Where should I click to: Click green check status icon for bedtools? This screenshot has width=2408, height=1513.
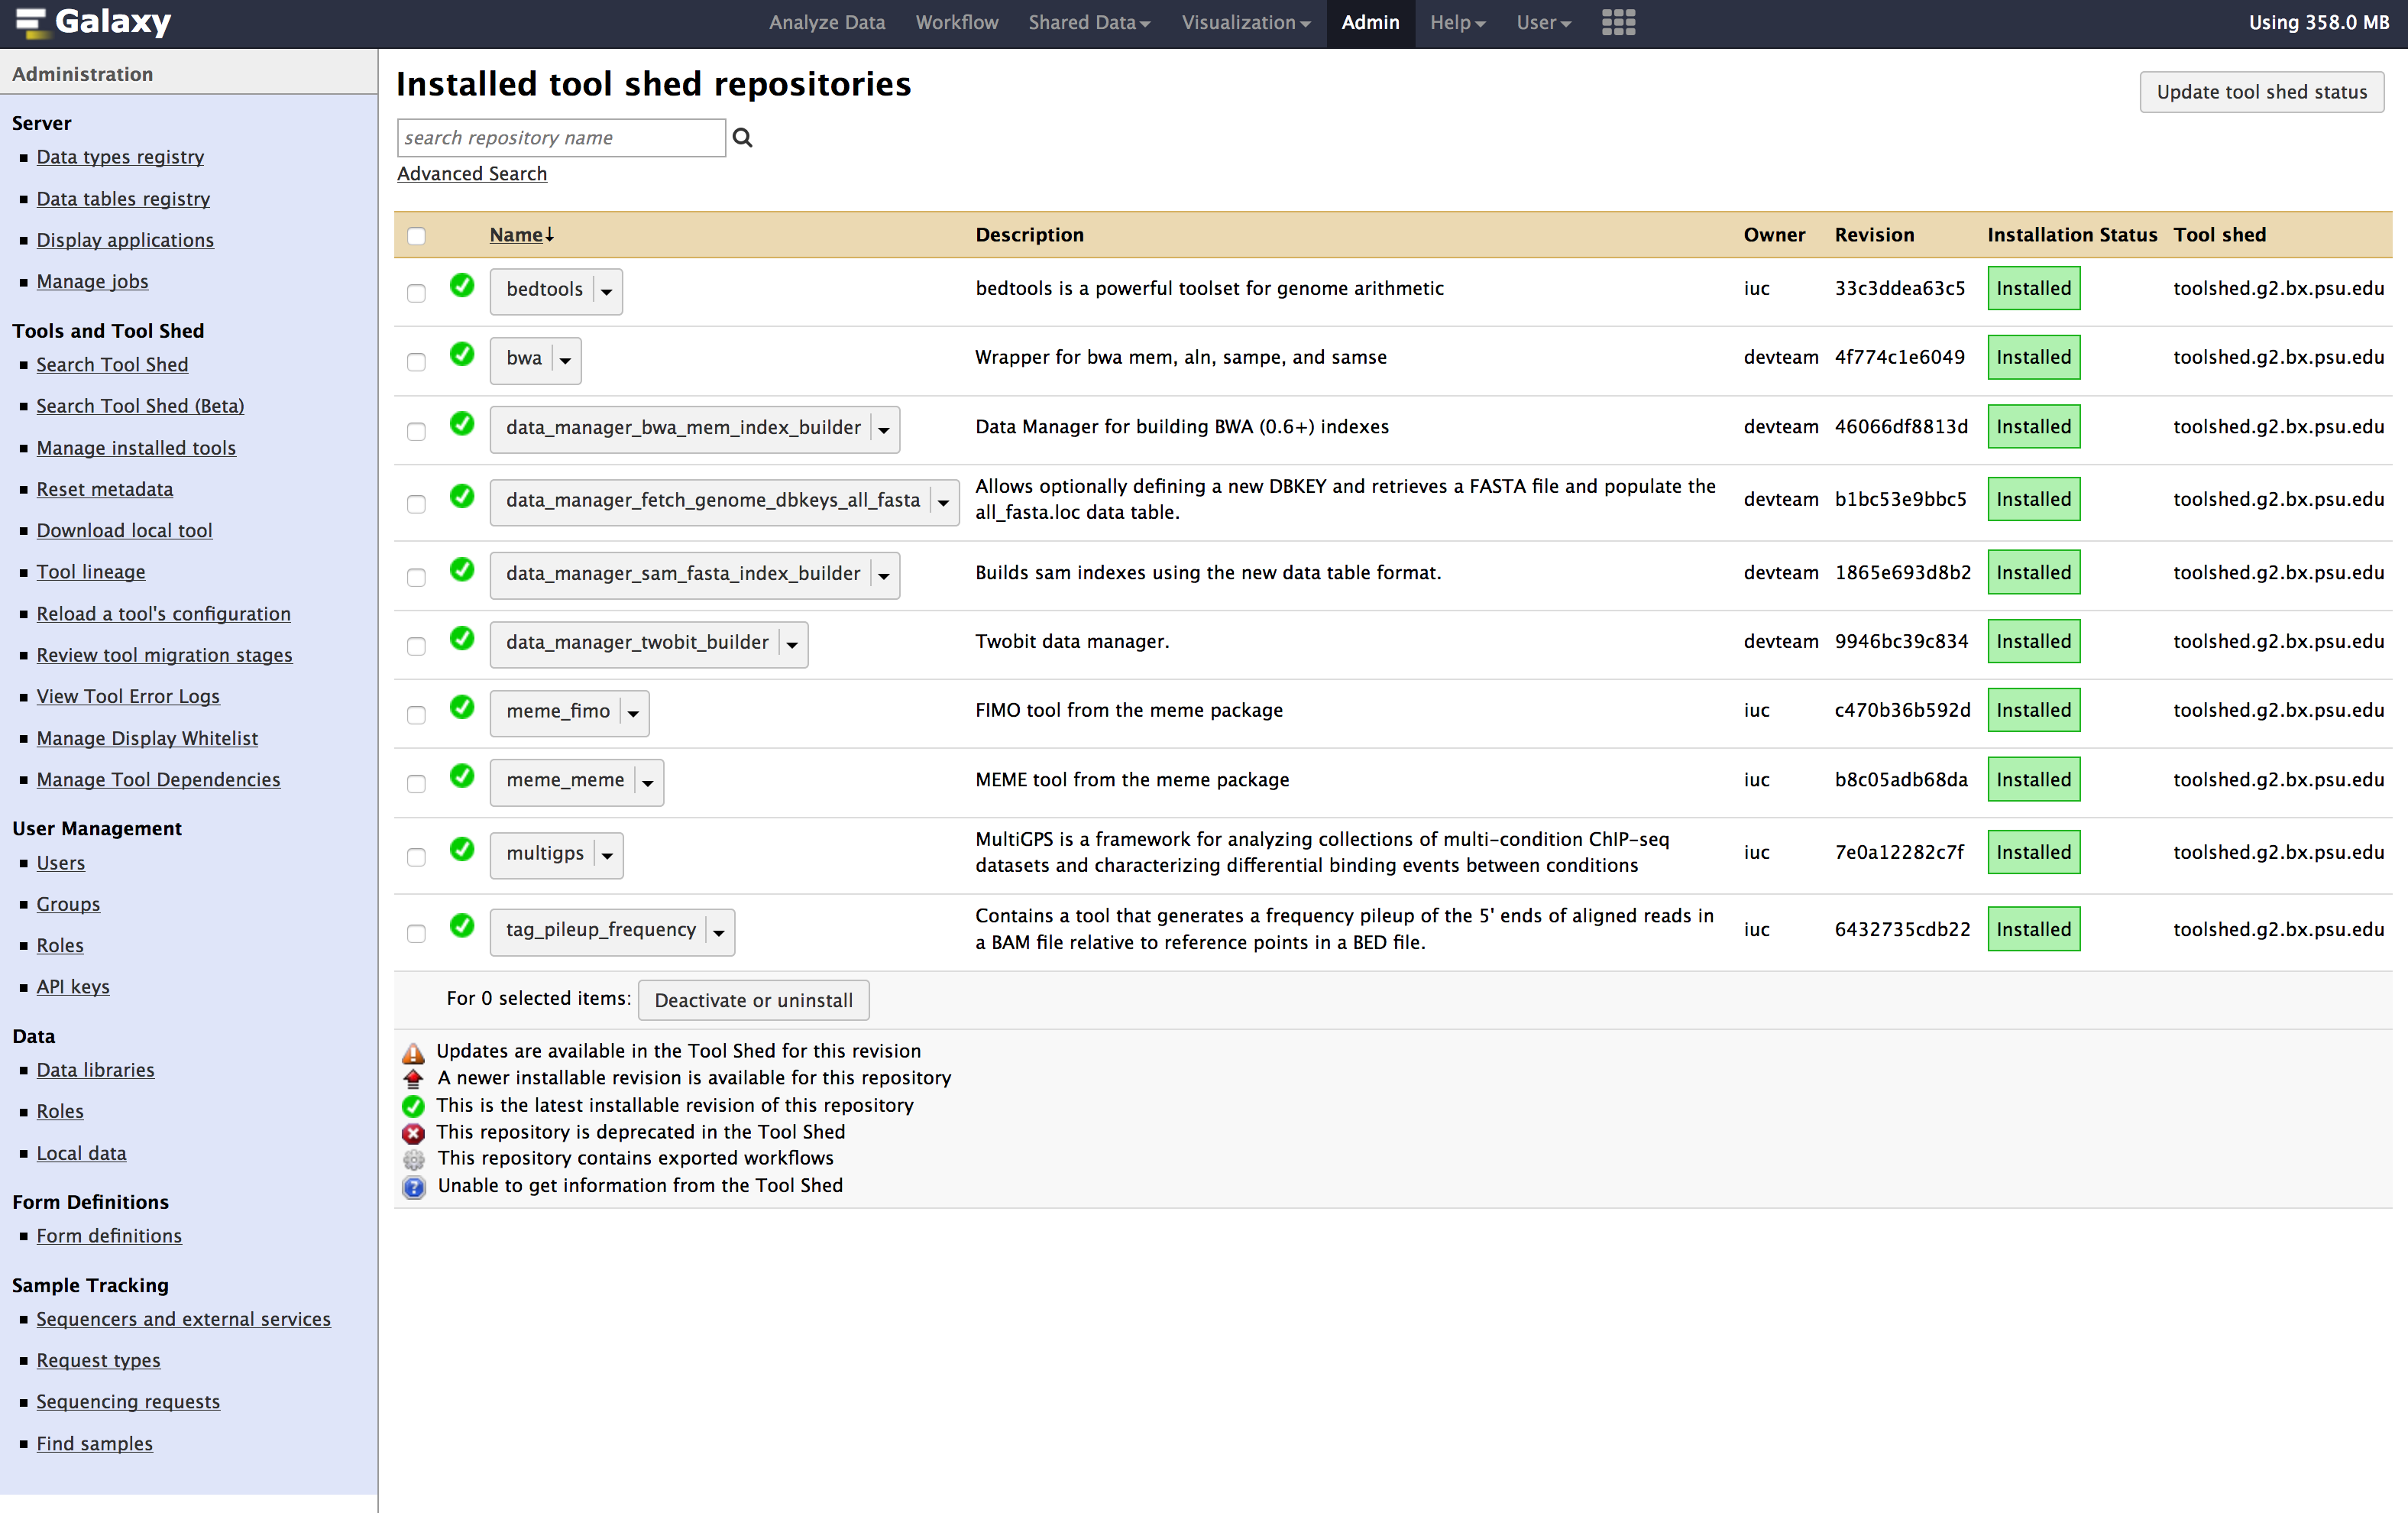click(462, 286)
